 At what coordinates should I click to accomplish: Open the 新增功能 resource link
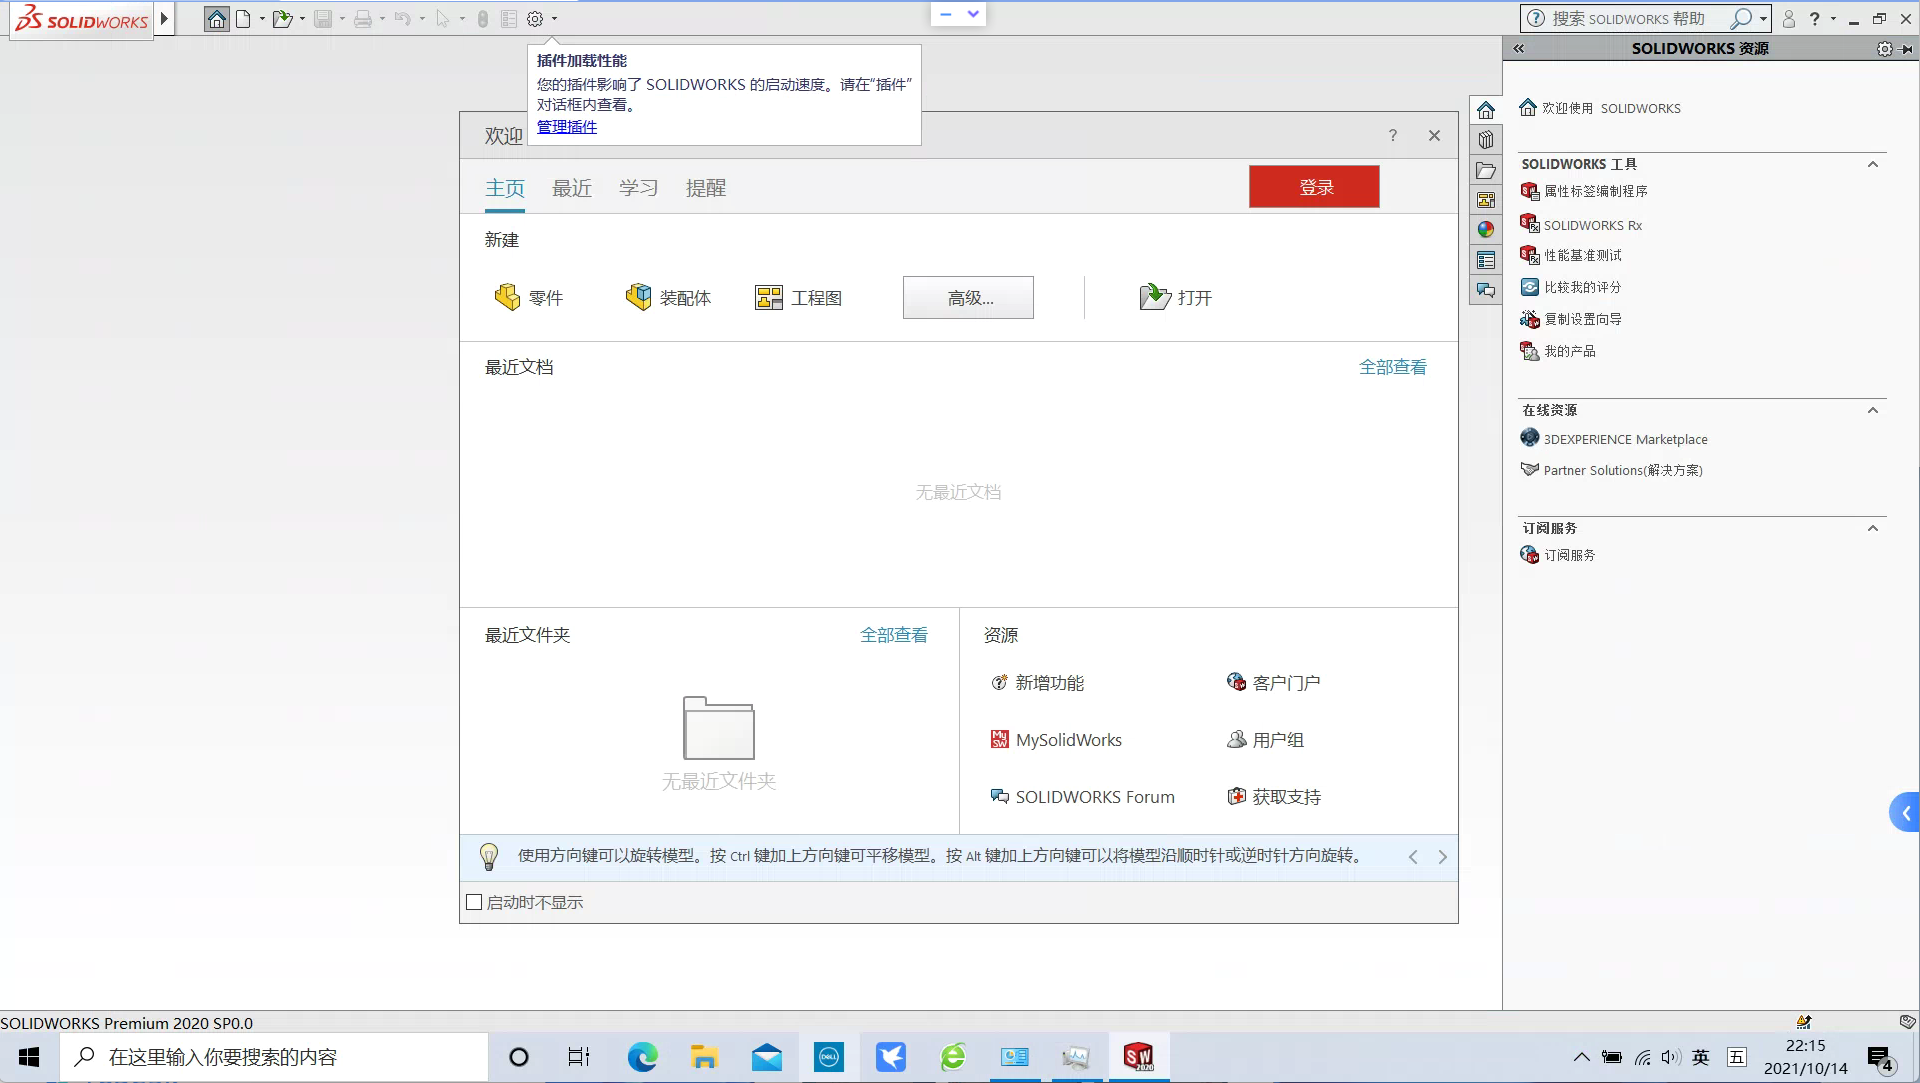tap(1037, 683)
